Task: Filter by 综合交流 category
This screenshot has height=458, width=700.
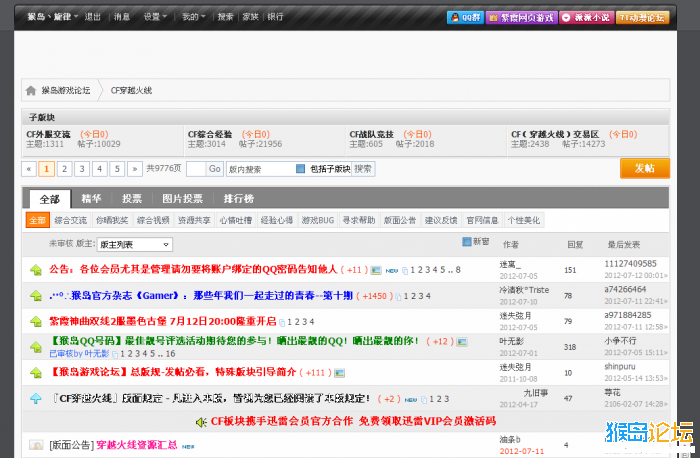Action: pos(71,220)
